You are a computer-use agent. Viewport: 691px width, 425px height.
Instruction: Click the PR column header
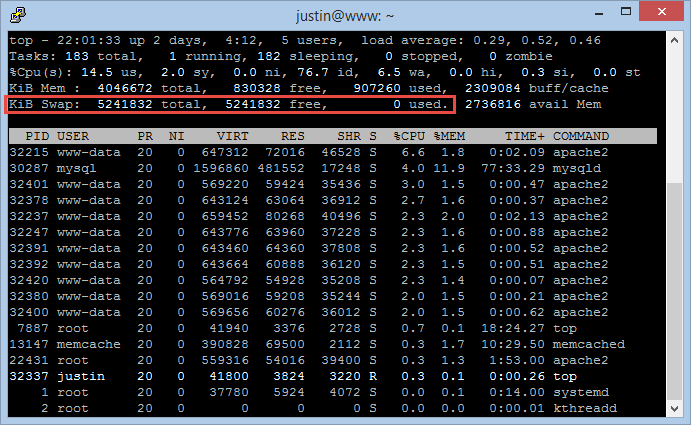coord(145,136)
